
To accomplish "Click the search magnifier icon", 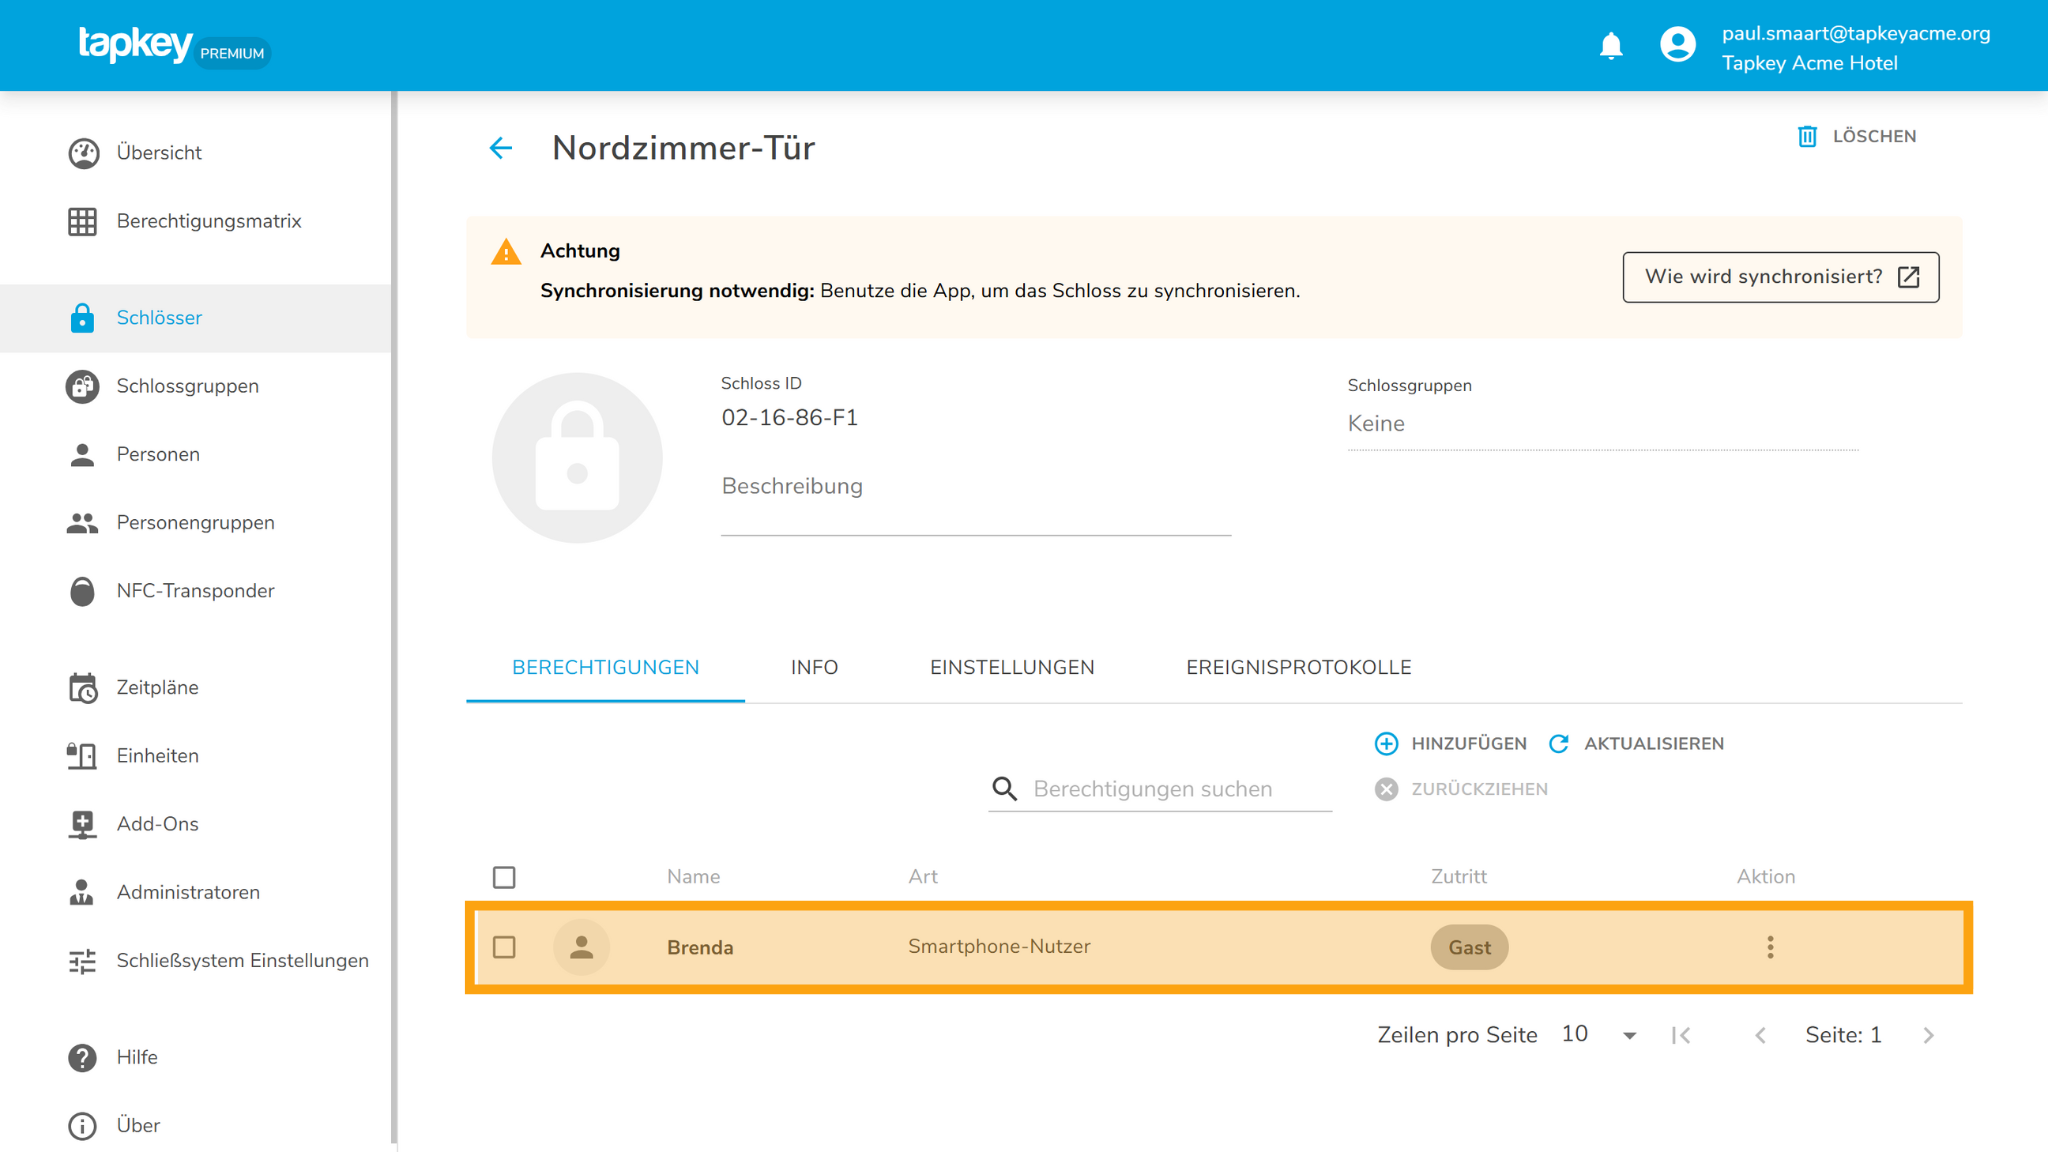I will (1005, 789).
